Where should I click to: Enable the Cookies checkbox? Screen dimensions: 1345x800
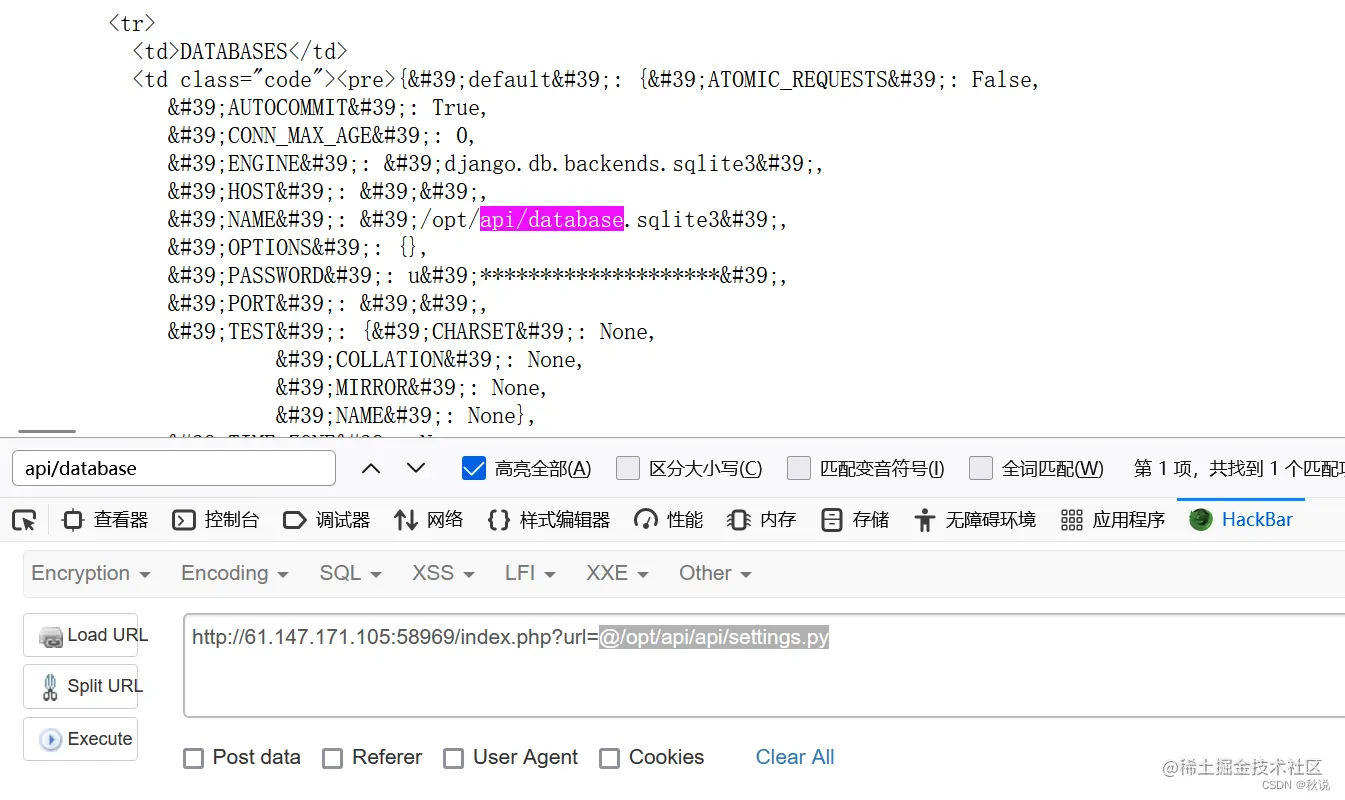[x=610, y=758]
